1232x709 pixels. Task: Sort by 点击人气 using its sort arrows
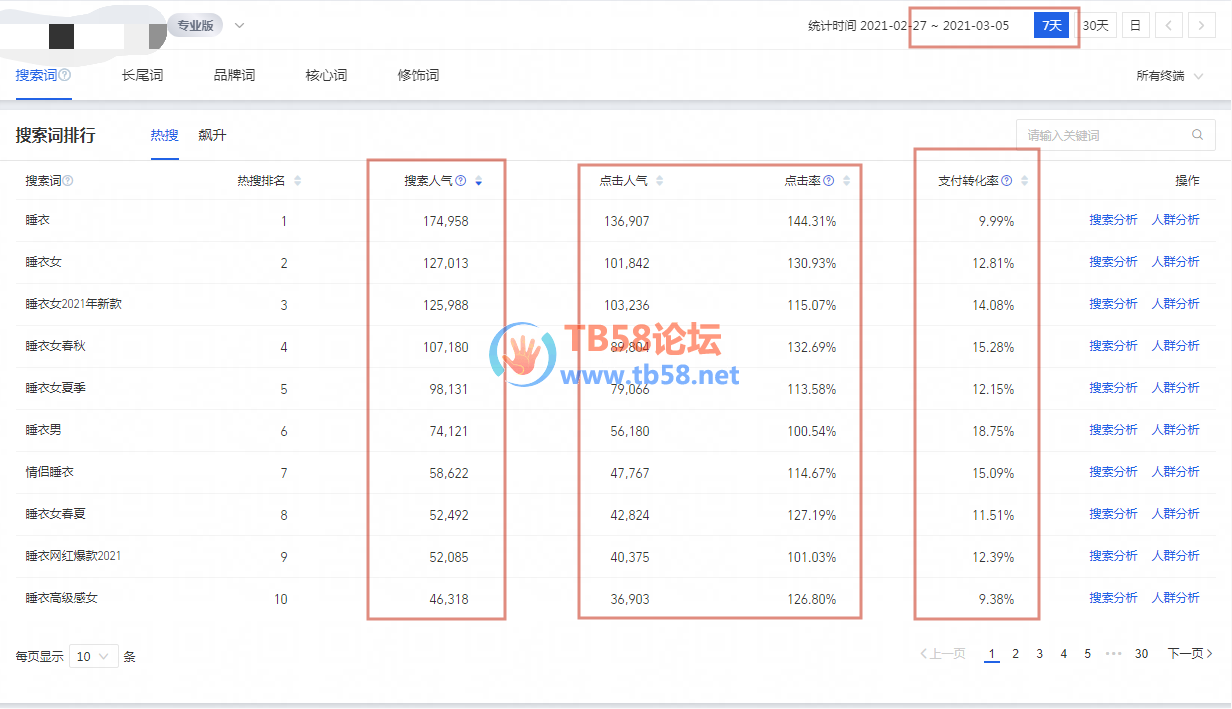pos(659,181)
